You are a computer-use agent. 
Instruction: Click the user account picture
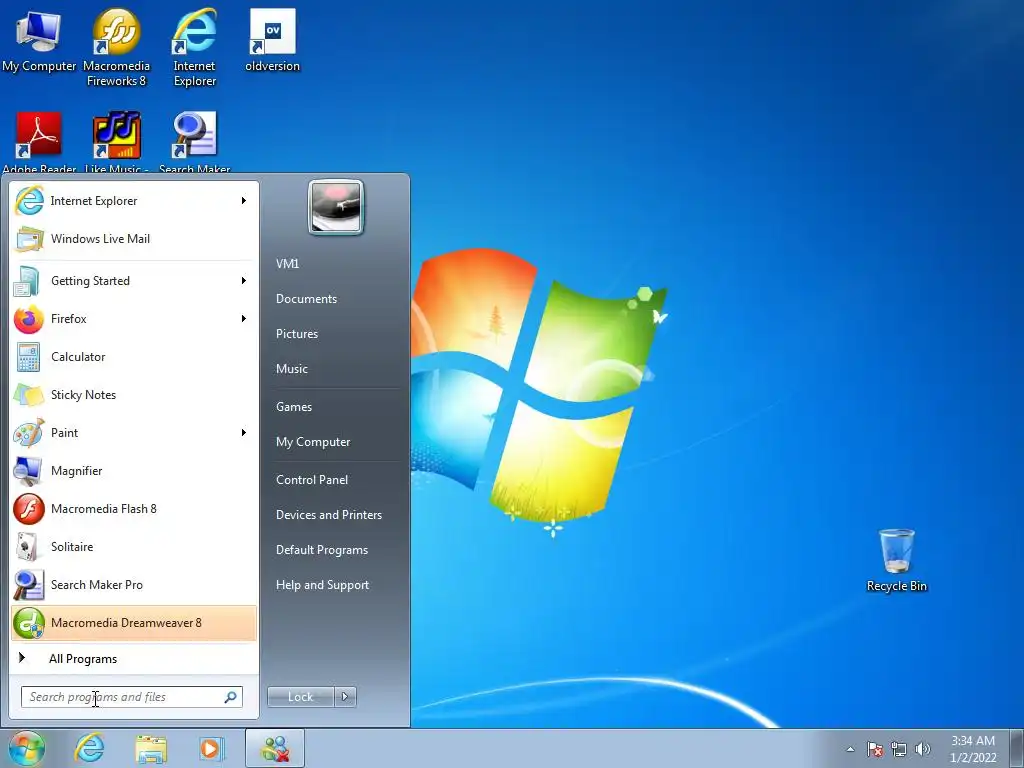click(336, 207)
